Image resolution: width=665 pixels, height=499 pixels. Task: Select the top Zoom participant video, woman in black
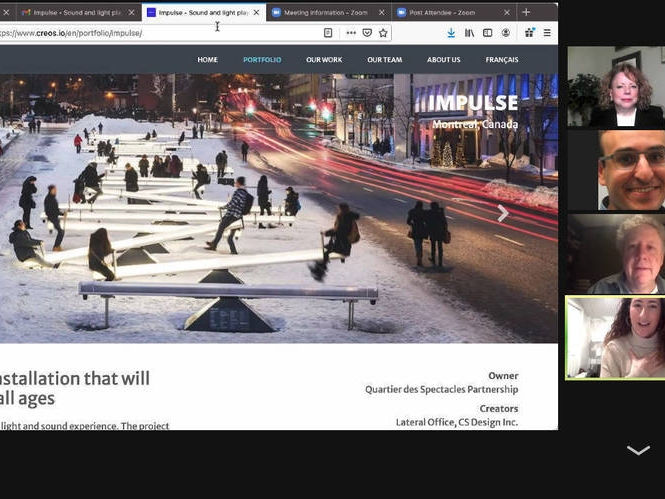click(616, 86)
